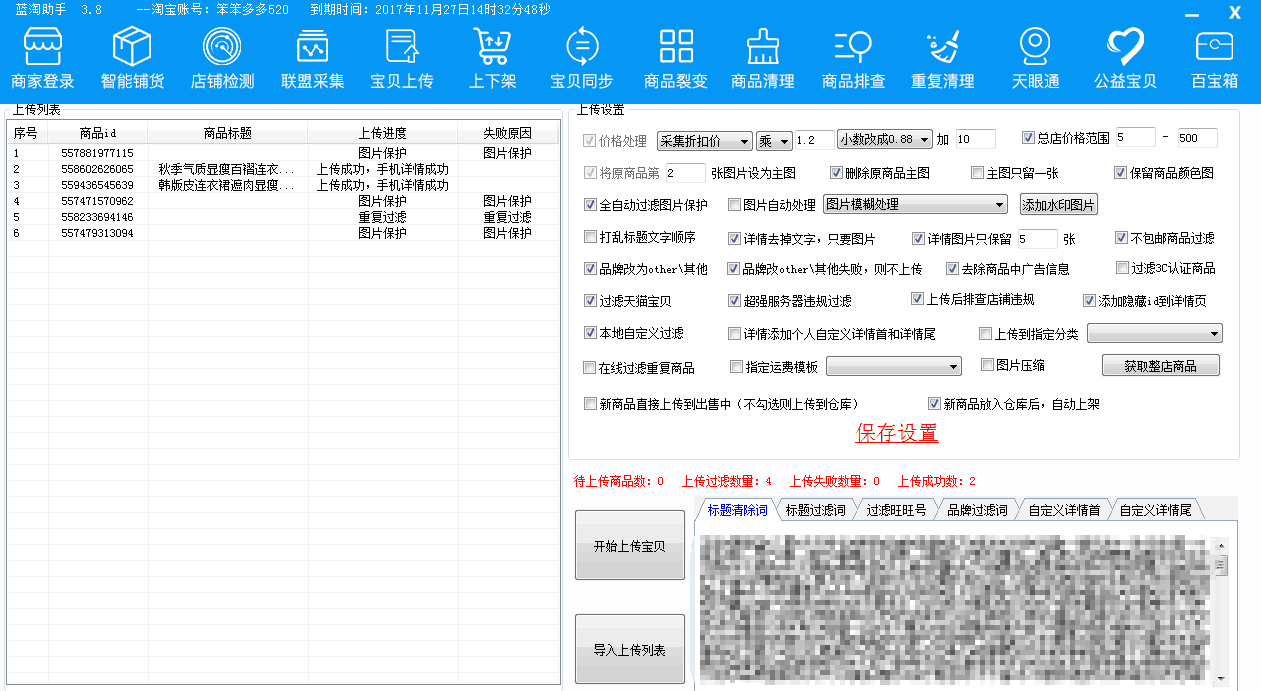Open the 图片模糊处理 dropdown list

pos(915,205)
